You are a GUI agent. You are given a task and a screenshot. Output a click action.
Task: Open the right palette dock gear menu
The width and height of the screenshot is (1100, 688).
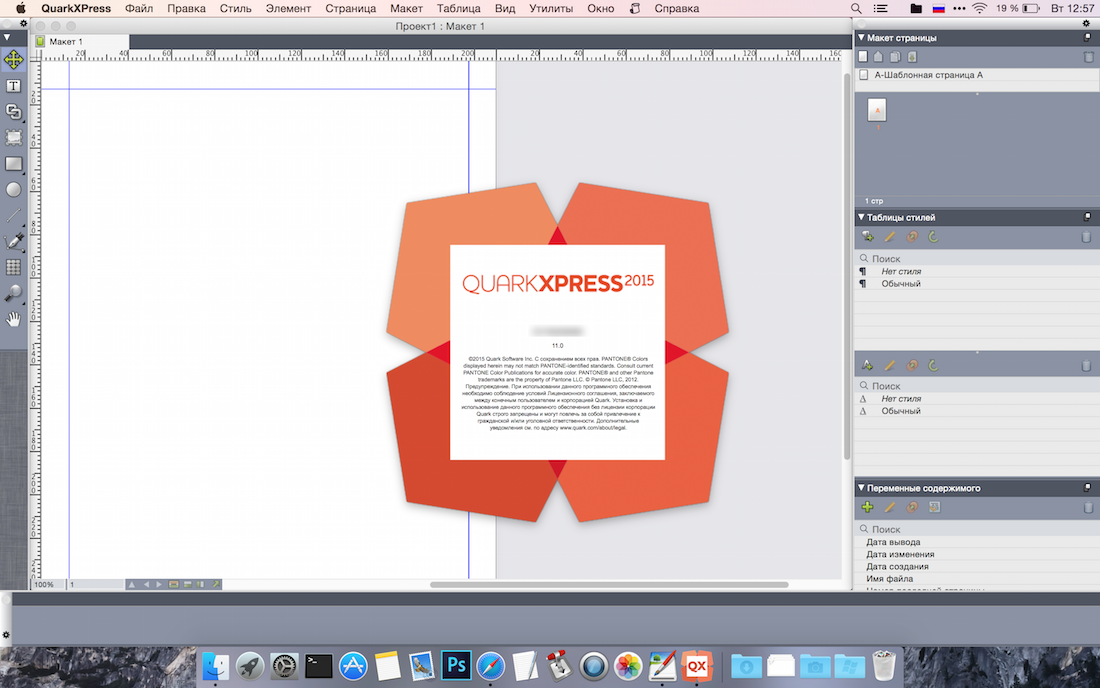point(1086,23)
